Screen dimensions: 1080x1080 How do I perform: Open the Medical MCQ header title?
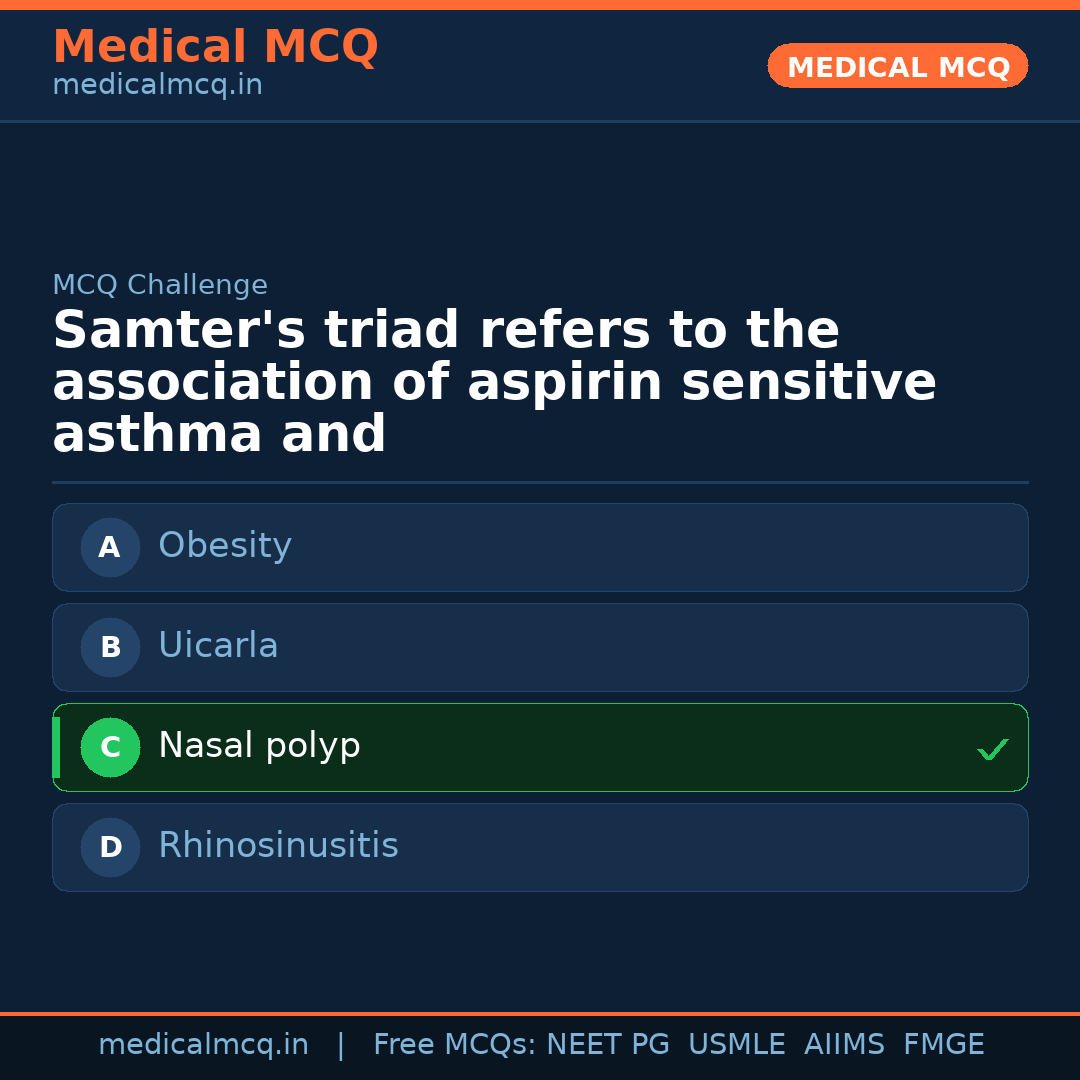click(x=215, y=47)
